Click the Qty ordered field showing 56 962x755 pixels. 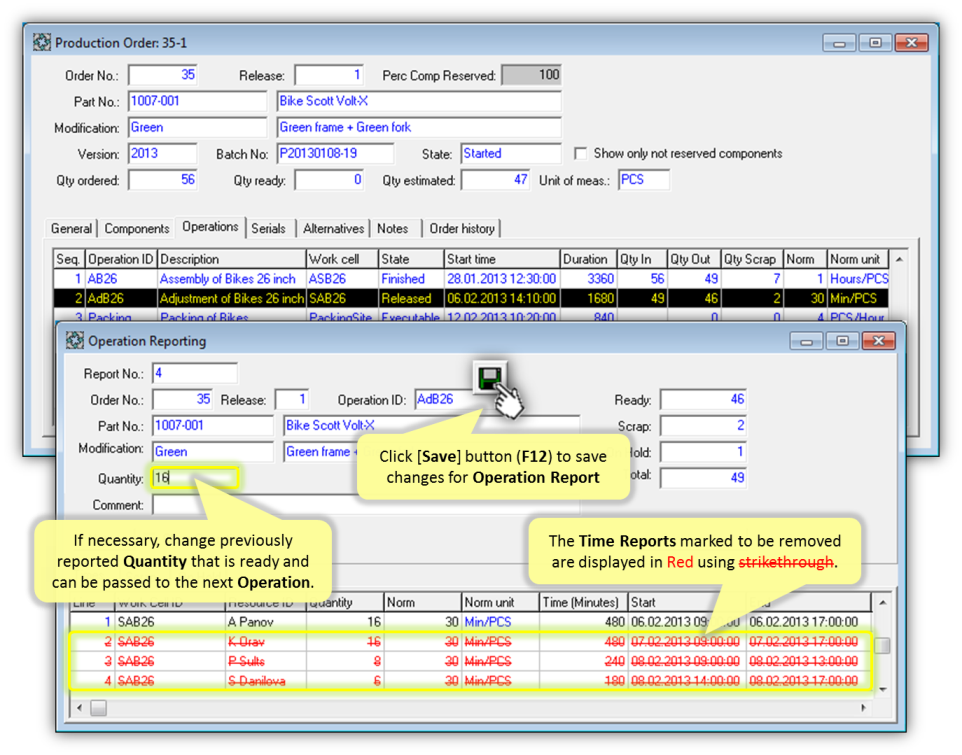[163, 180]
